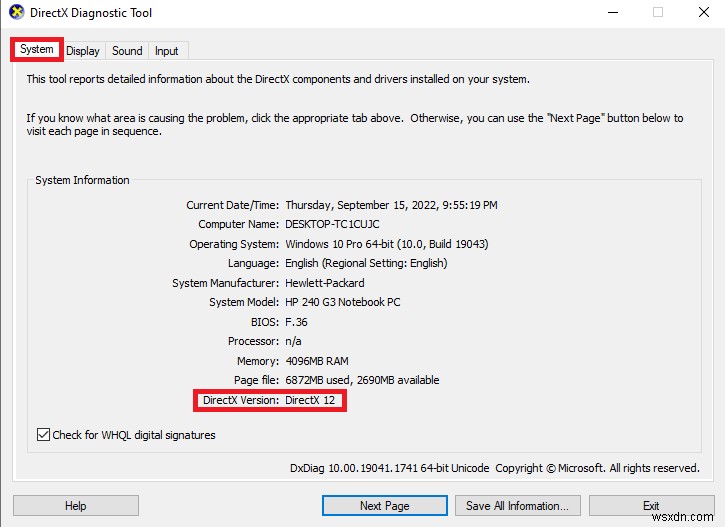
Task: Click manufacturer value Hewlett-Packard
Action: 325,282
